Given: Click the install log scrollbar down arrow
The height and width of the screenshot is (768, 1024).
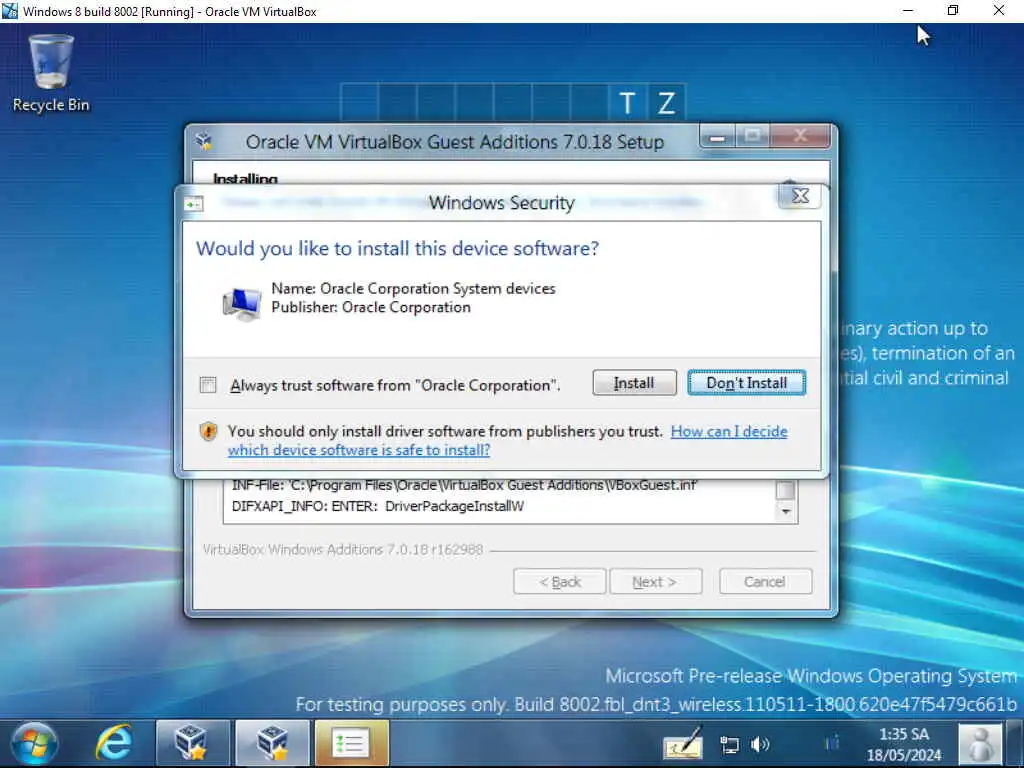Looking at the screenshot, I should pyautogui.click(x=786, y=512).
